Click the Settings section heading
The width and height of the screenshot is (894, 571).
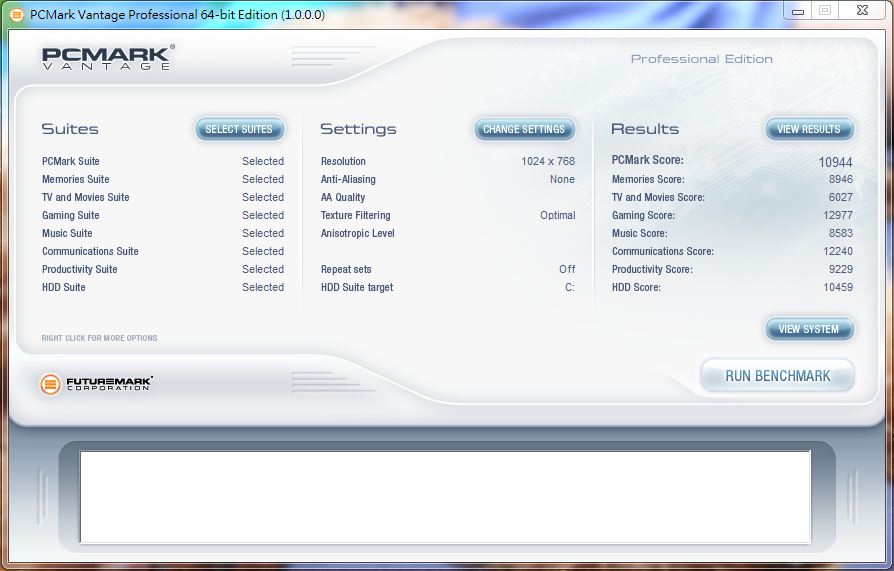click(x=358, y=129)
